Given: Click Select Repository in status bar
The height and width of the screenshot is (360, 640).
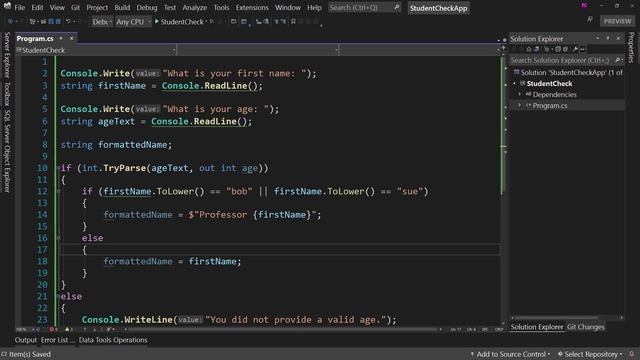Looking at the screenshot, I should (590, 354).
